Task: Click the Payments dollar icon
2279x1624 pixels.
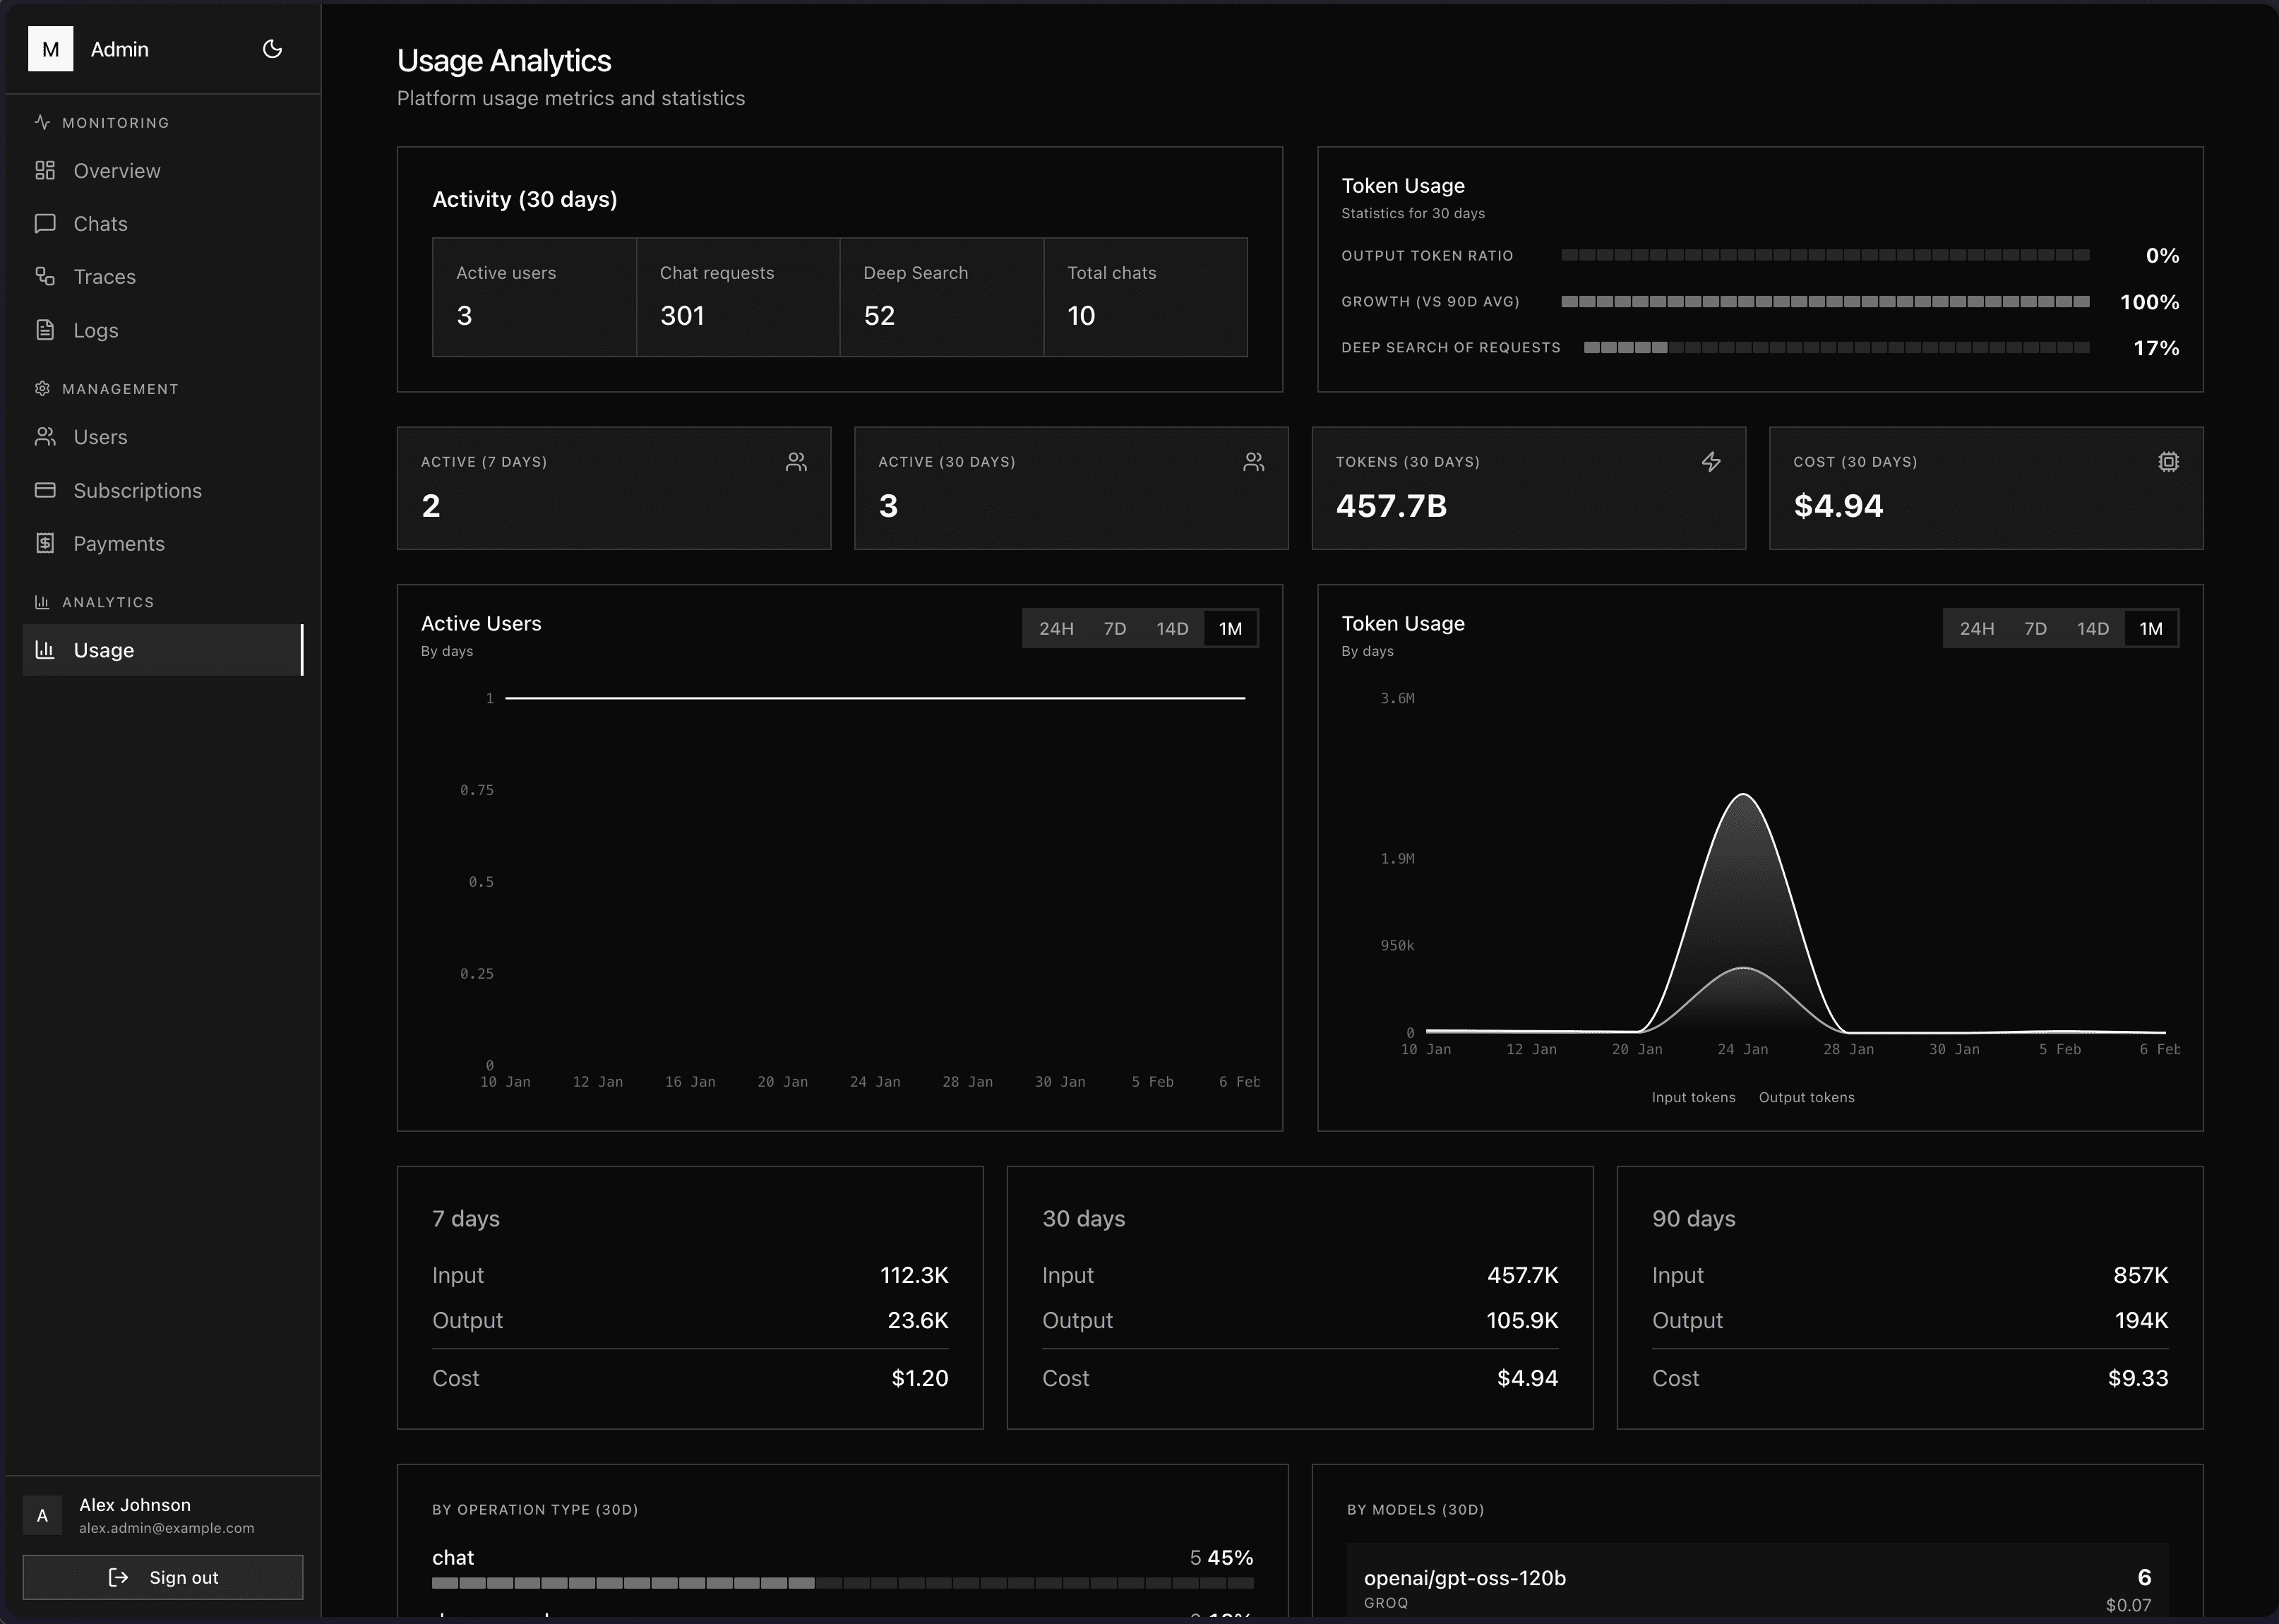Action: click(44, 543)
